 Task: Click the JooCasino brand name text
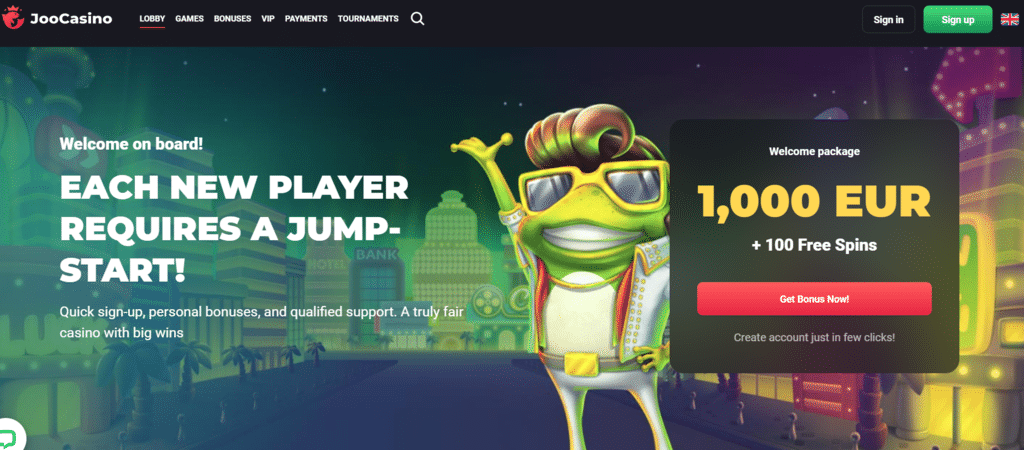tap(71, 19)
